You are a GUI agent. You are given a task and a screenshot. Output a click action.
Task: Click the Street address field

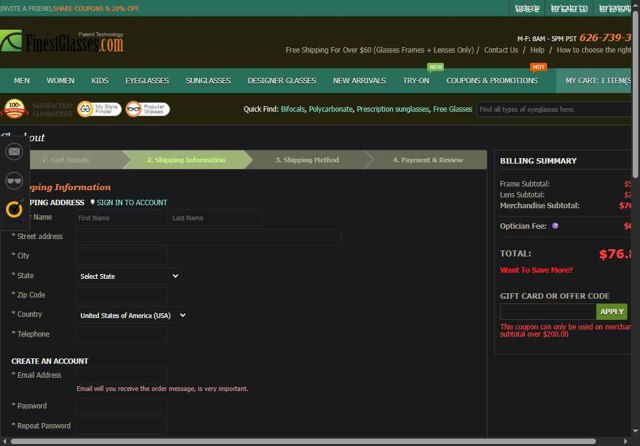click(208, 237)
